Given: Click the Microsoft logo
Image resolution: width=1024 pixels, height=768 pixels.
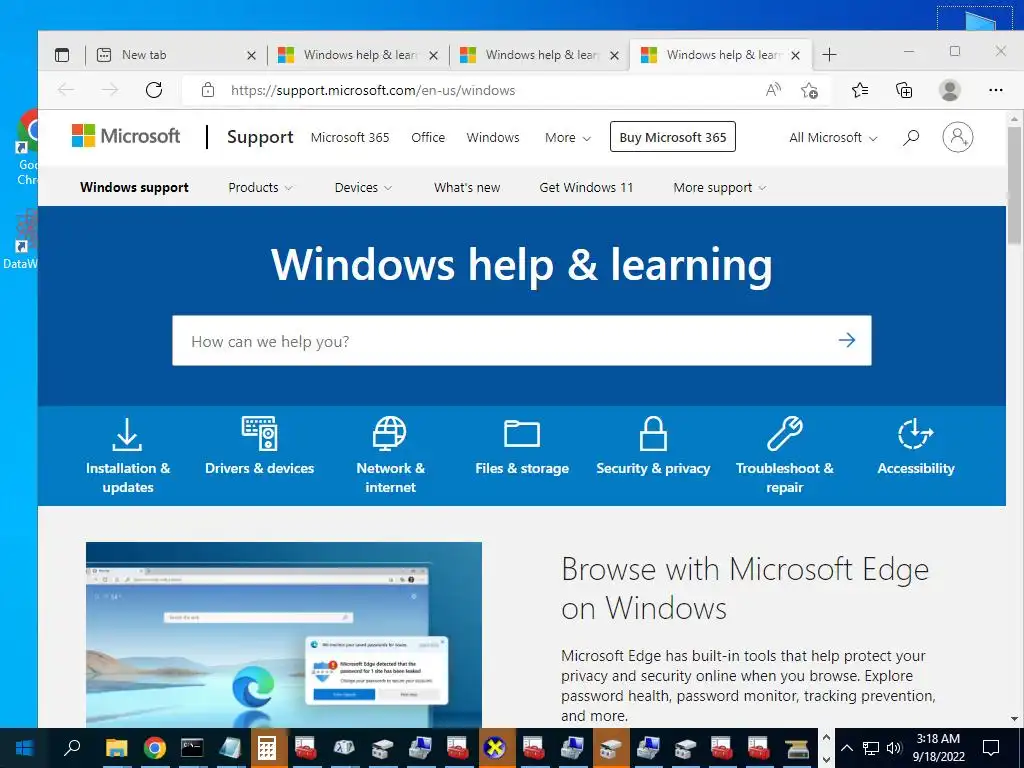Looking at the screenshot, I should [x=126, y=136].
